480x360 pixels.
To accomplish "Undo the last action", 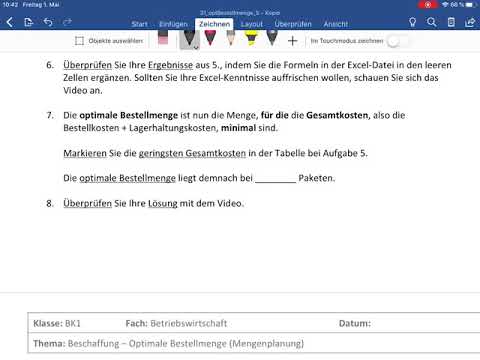I will pos(48,22).
